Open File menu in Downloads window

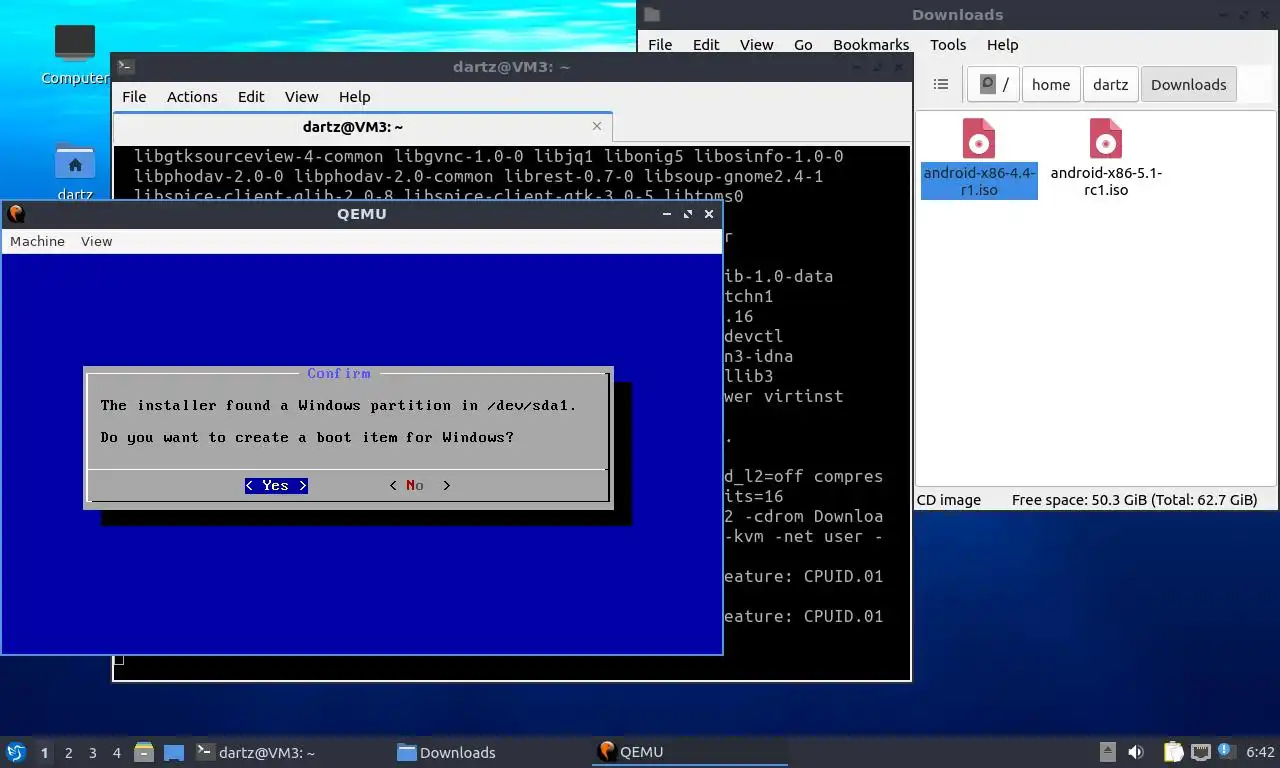point(660,45)
